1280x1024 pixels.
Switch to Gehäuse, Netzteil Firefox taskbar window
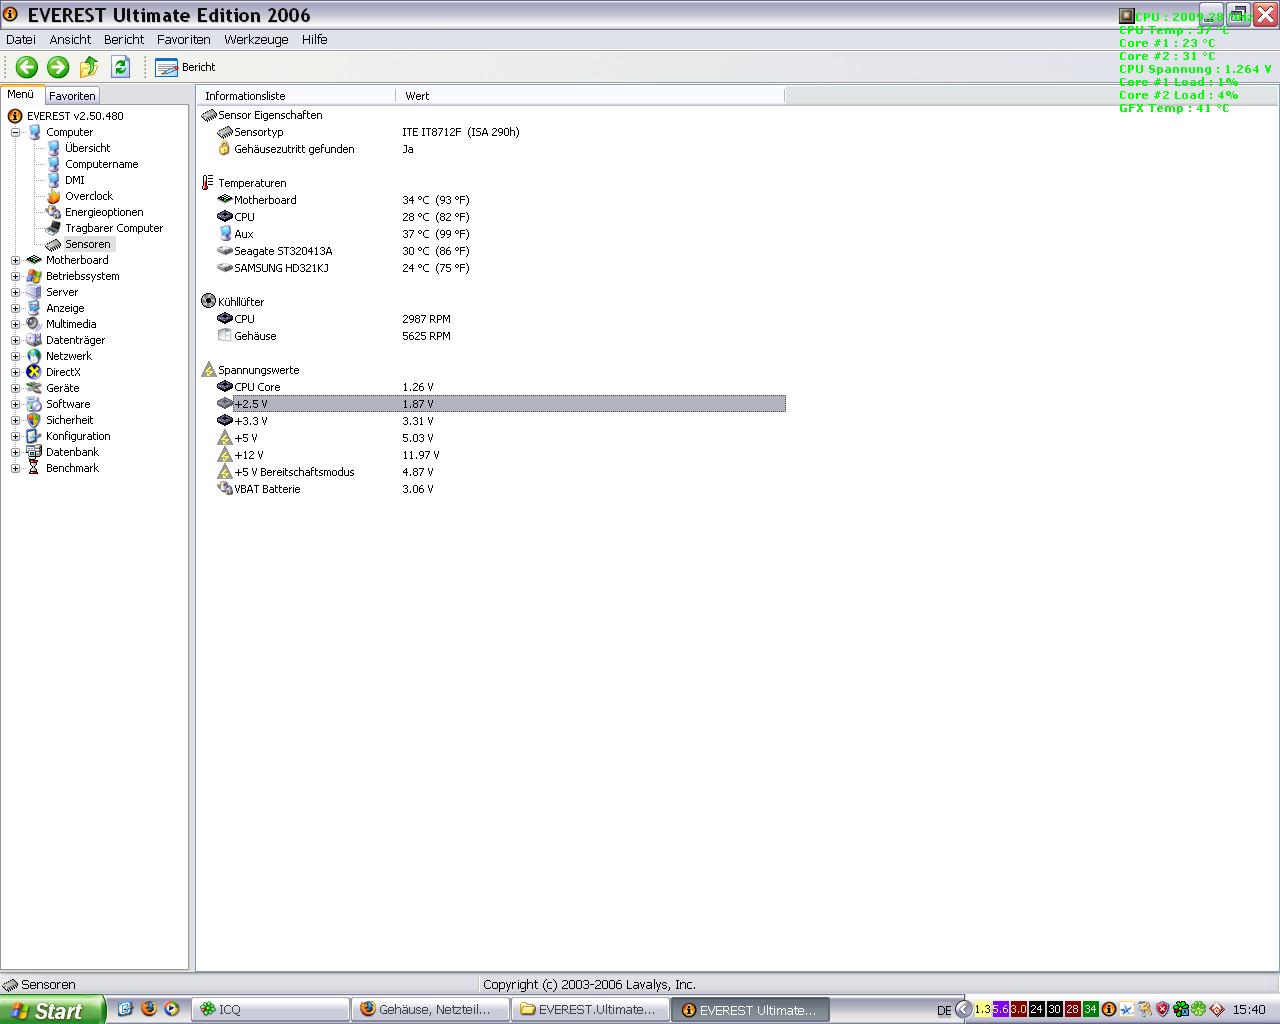[x=432, y=1010]
